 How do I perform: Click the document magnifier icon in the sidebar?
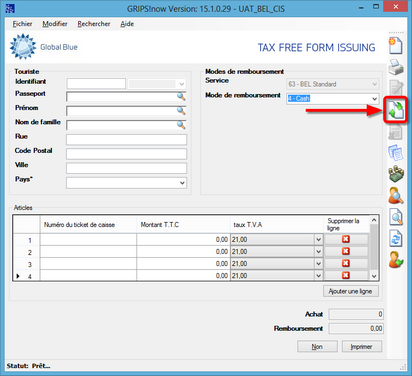(396, 217)
